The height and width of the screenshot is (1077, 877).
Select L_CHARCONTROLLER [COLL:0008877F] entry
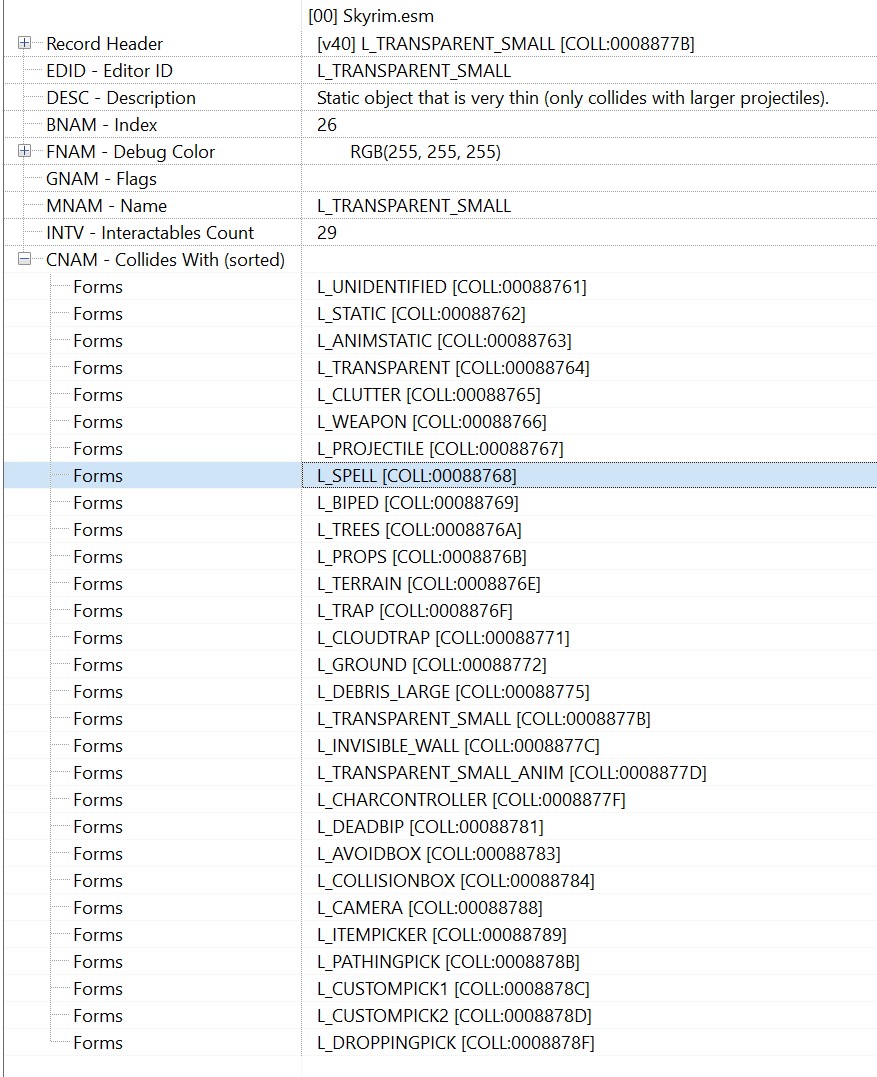coord(471,800)
